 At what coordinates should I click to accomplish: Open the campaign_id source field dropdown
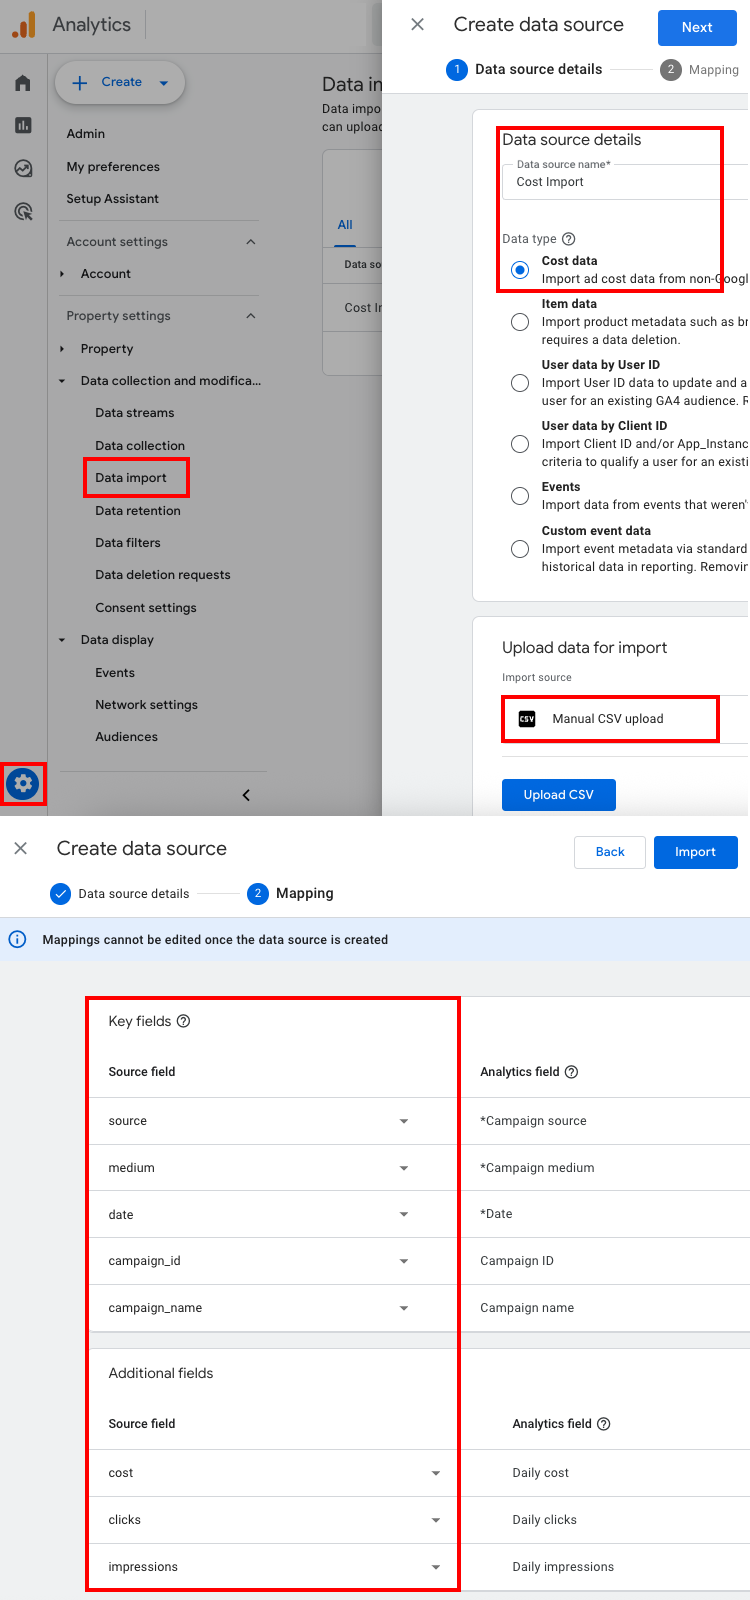(x=403, y=1261)
